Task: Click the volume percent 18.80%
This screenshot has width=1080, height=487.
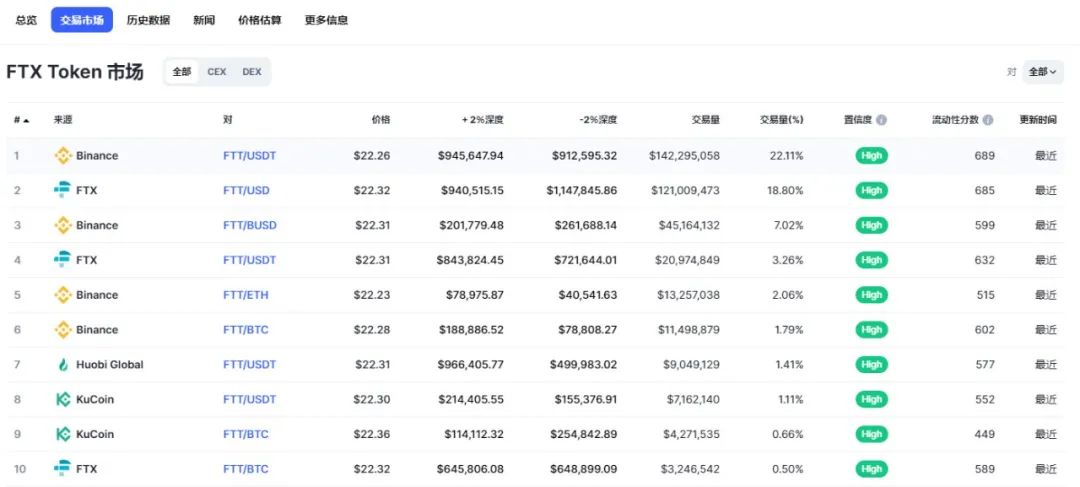Action: [785, 190]
